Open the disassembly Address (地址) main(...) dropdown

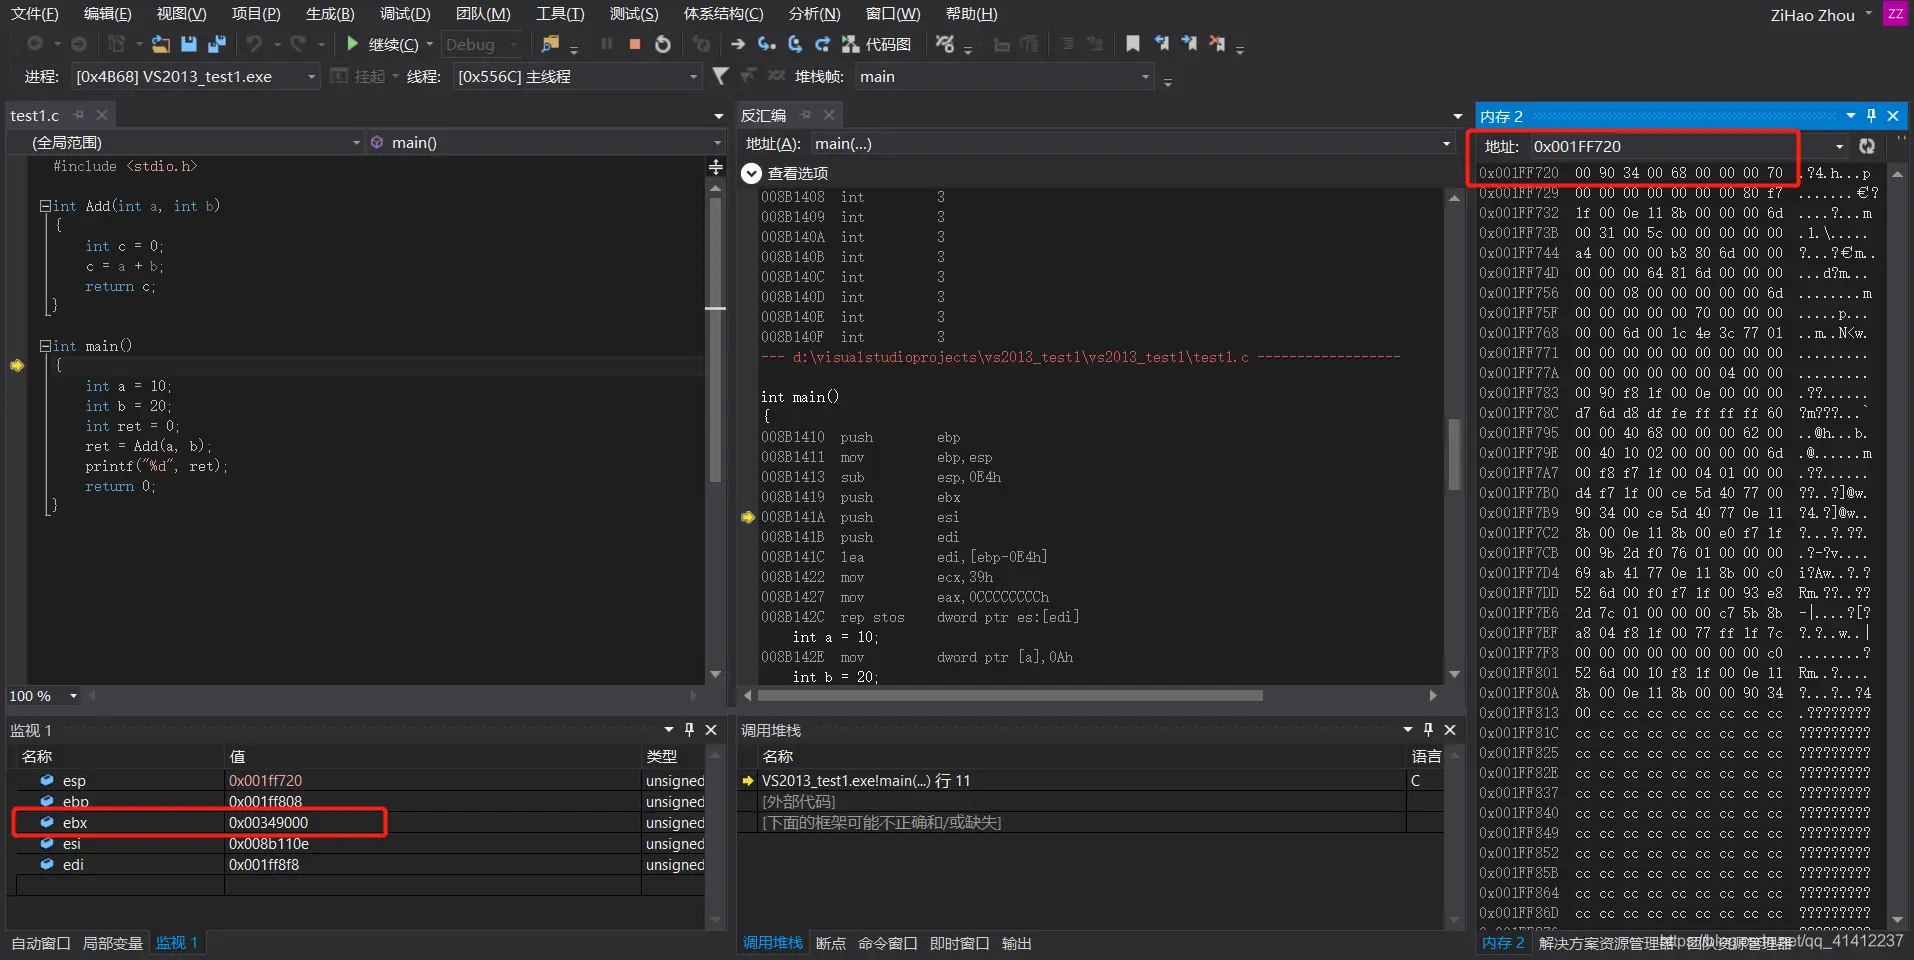coord(1131,144)
